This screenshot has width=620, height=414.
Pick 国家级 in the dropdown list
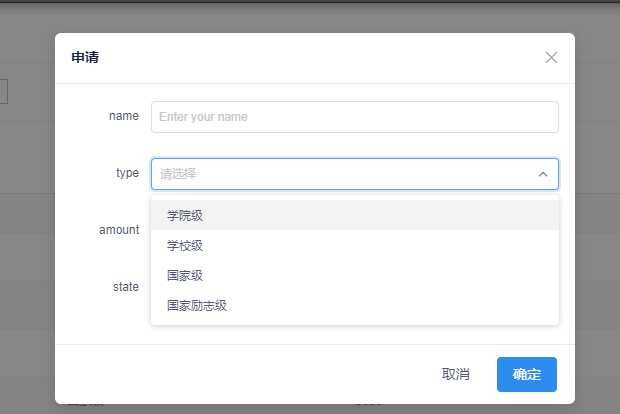(x=355, y=276)
